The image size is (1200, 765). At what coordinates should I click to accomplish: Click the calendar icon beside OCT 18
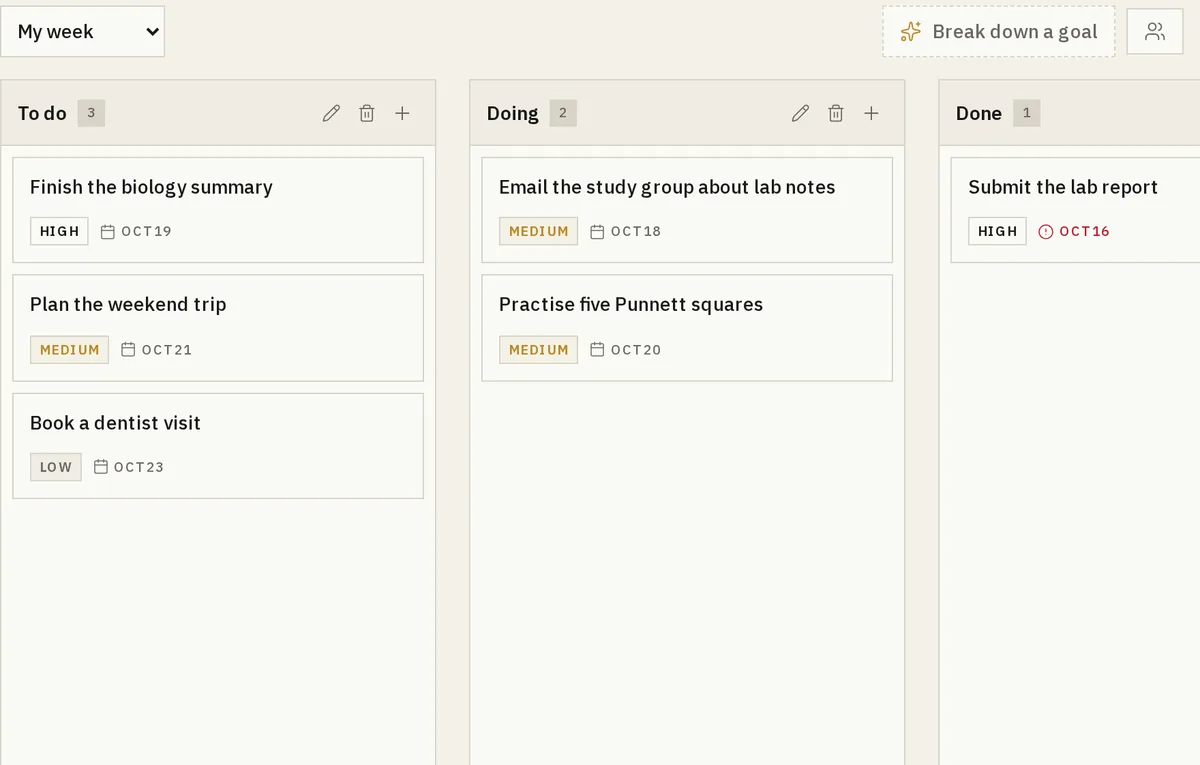(597, 231)
